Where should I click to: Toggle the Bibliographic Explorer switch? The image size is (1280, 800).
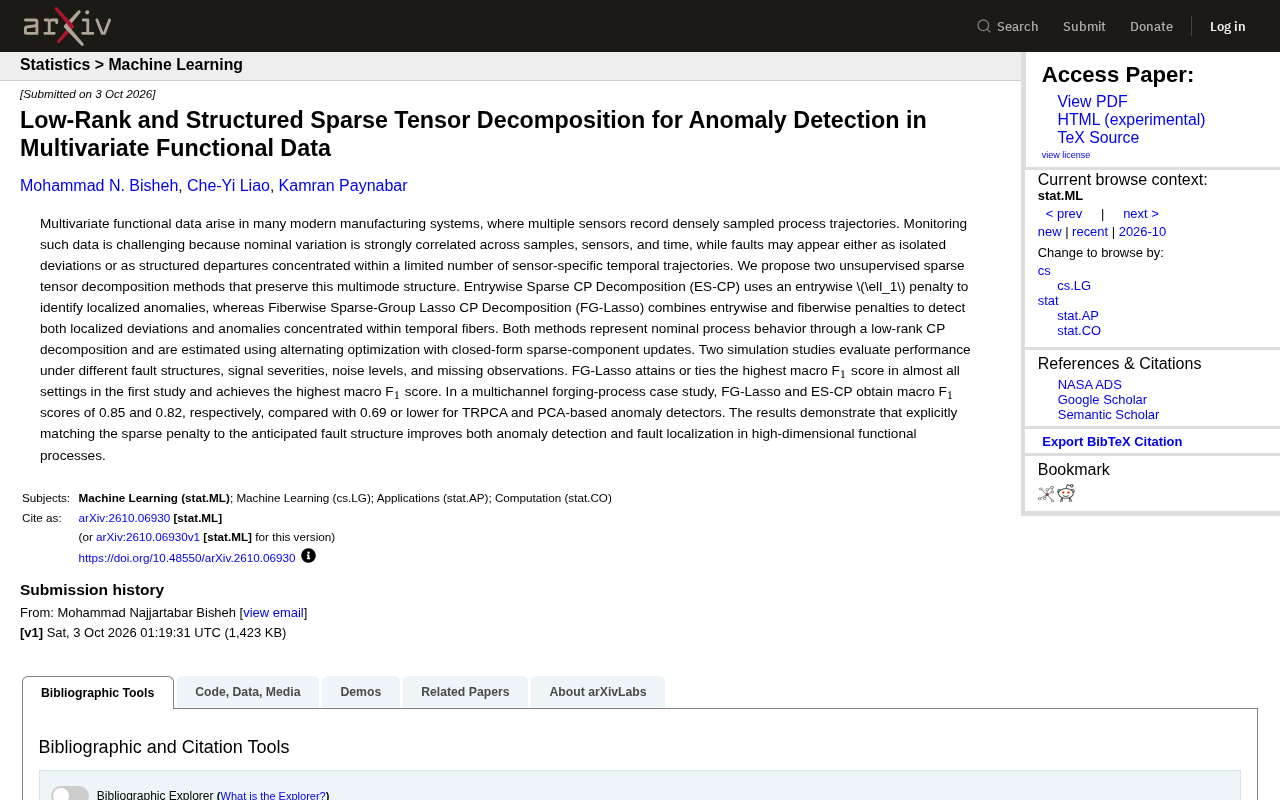point(70,795)
